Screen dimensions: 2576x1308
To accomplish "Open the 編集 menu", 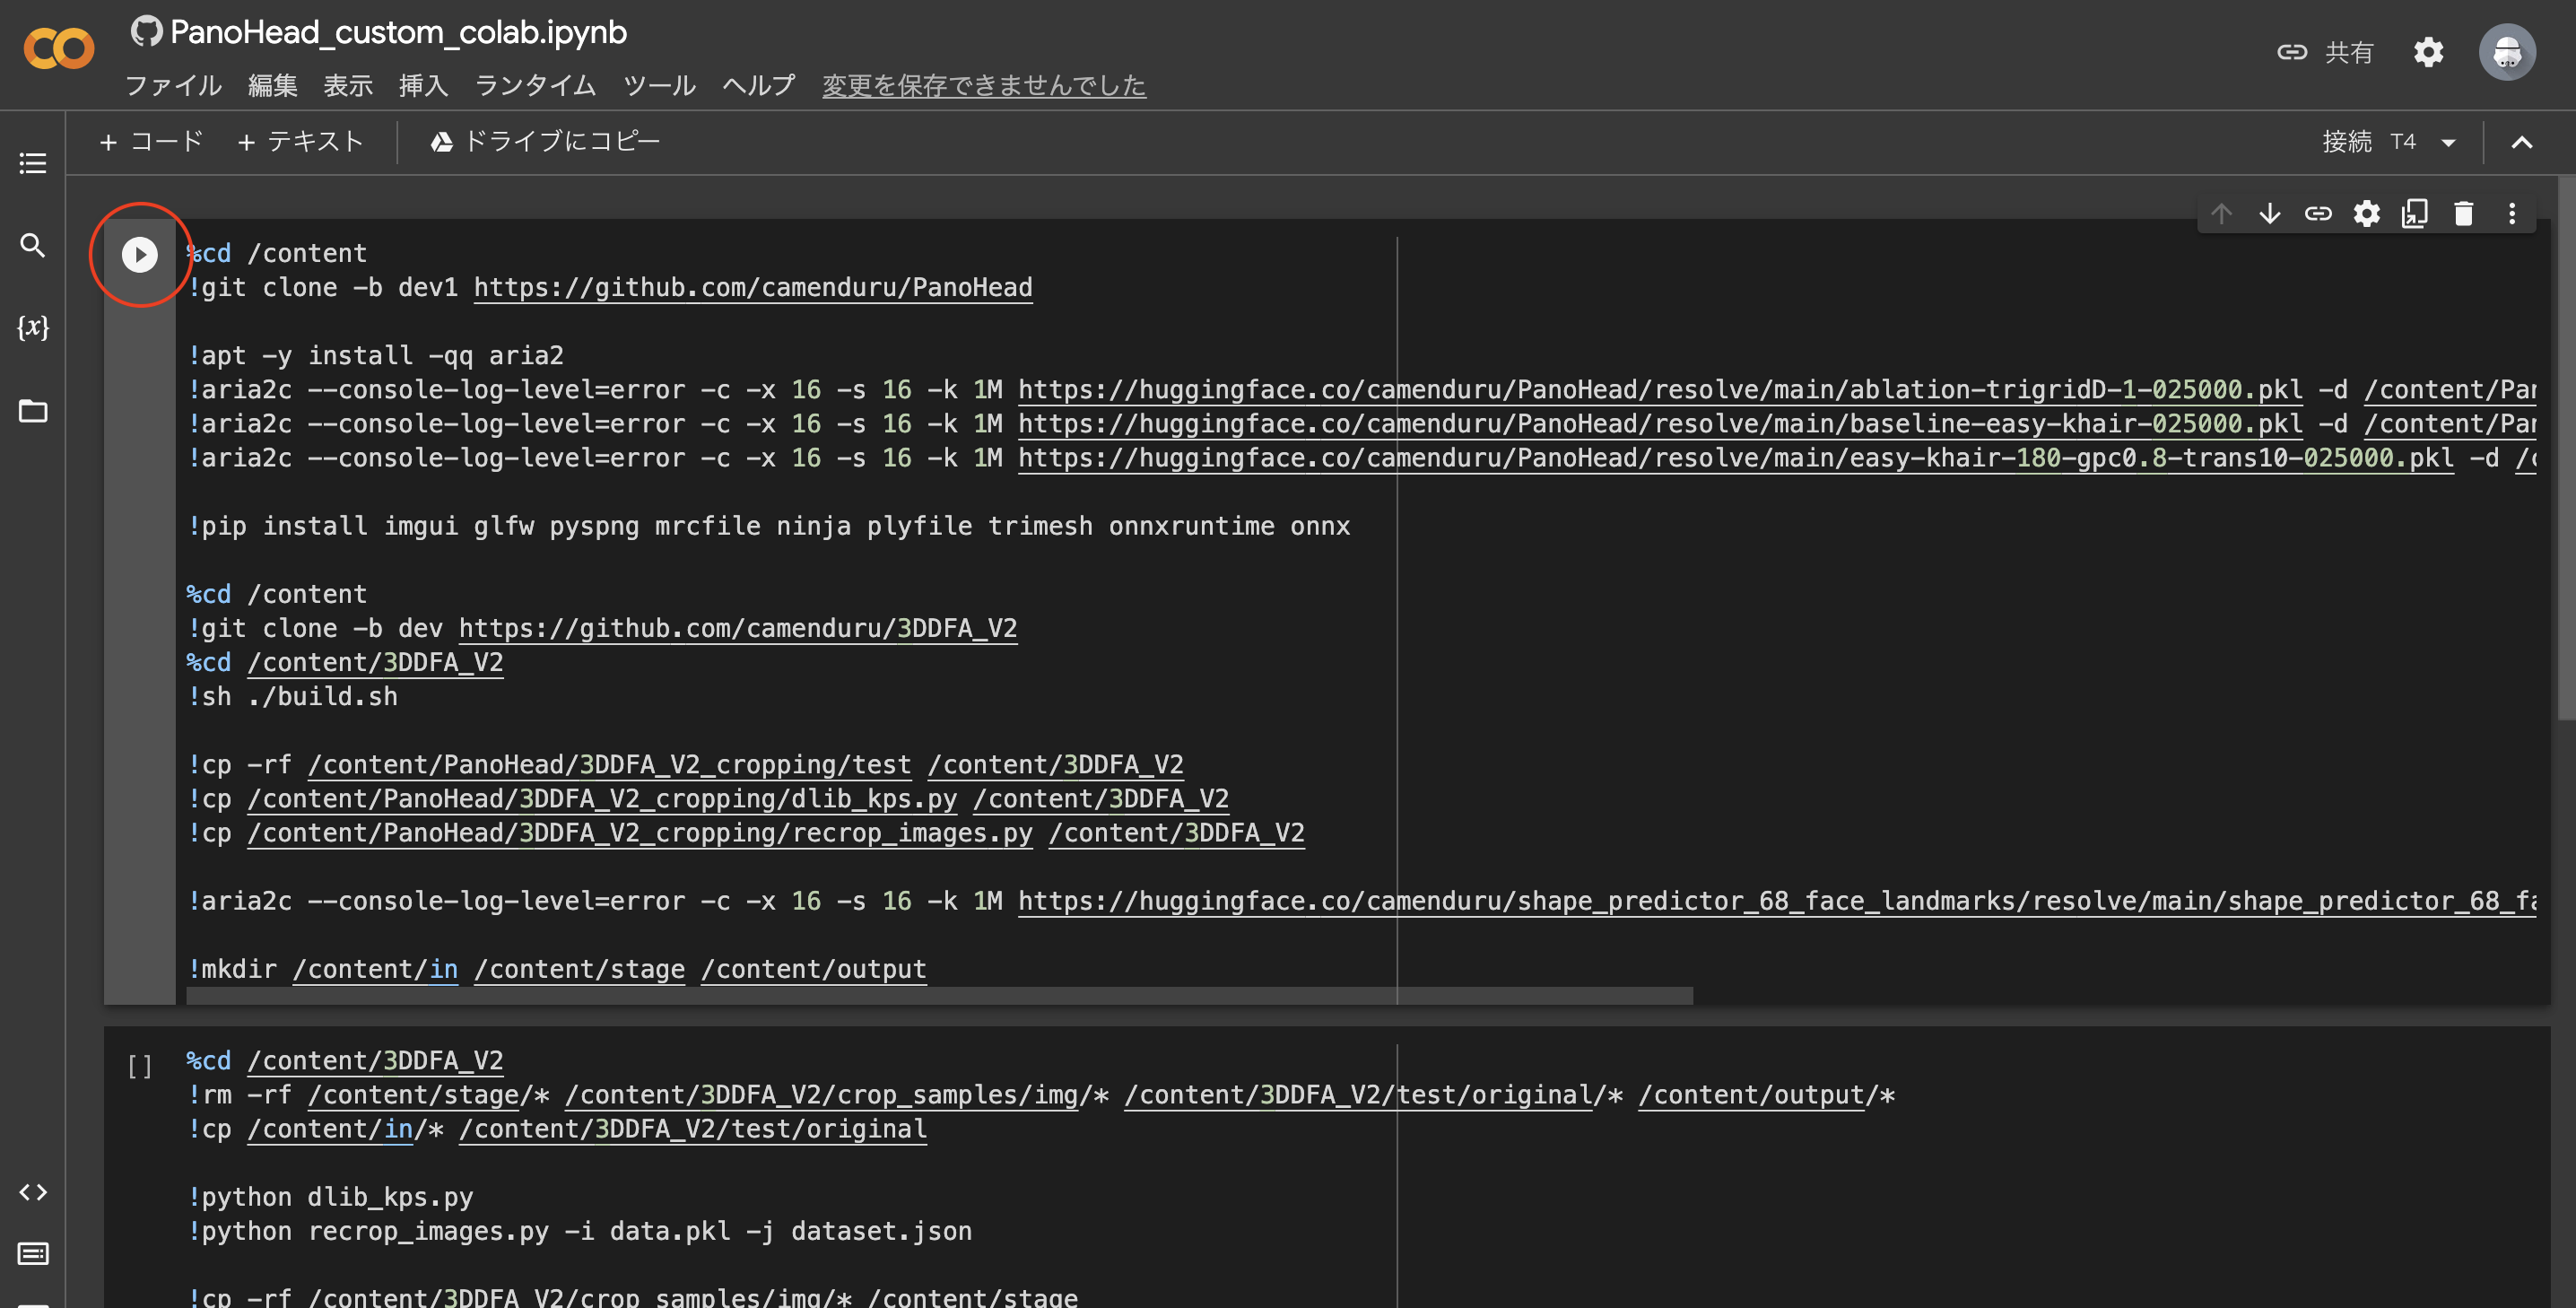I will tap(273, 86).
